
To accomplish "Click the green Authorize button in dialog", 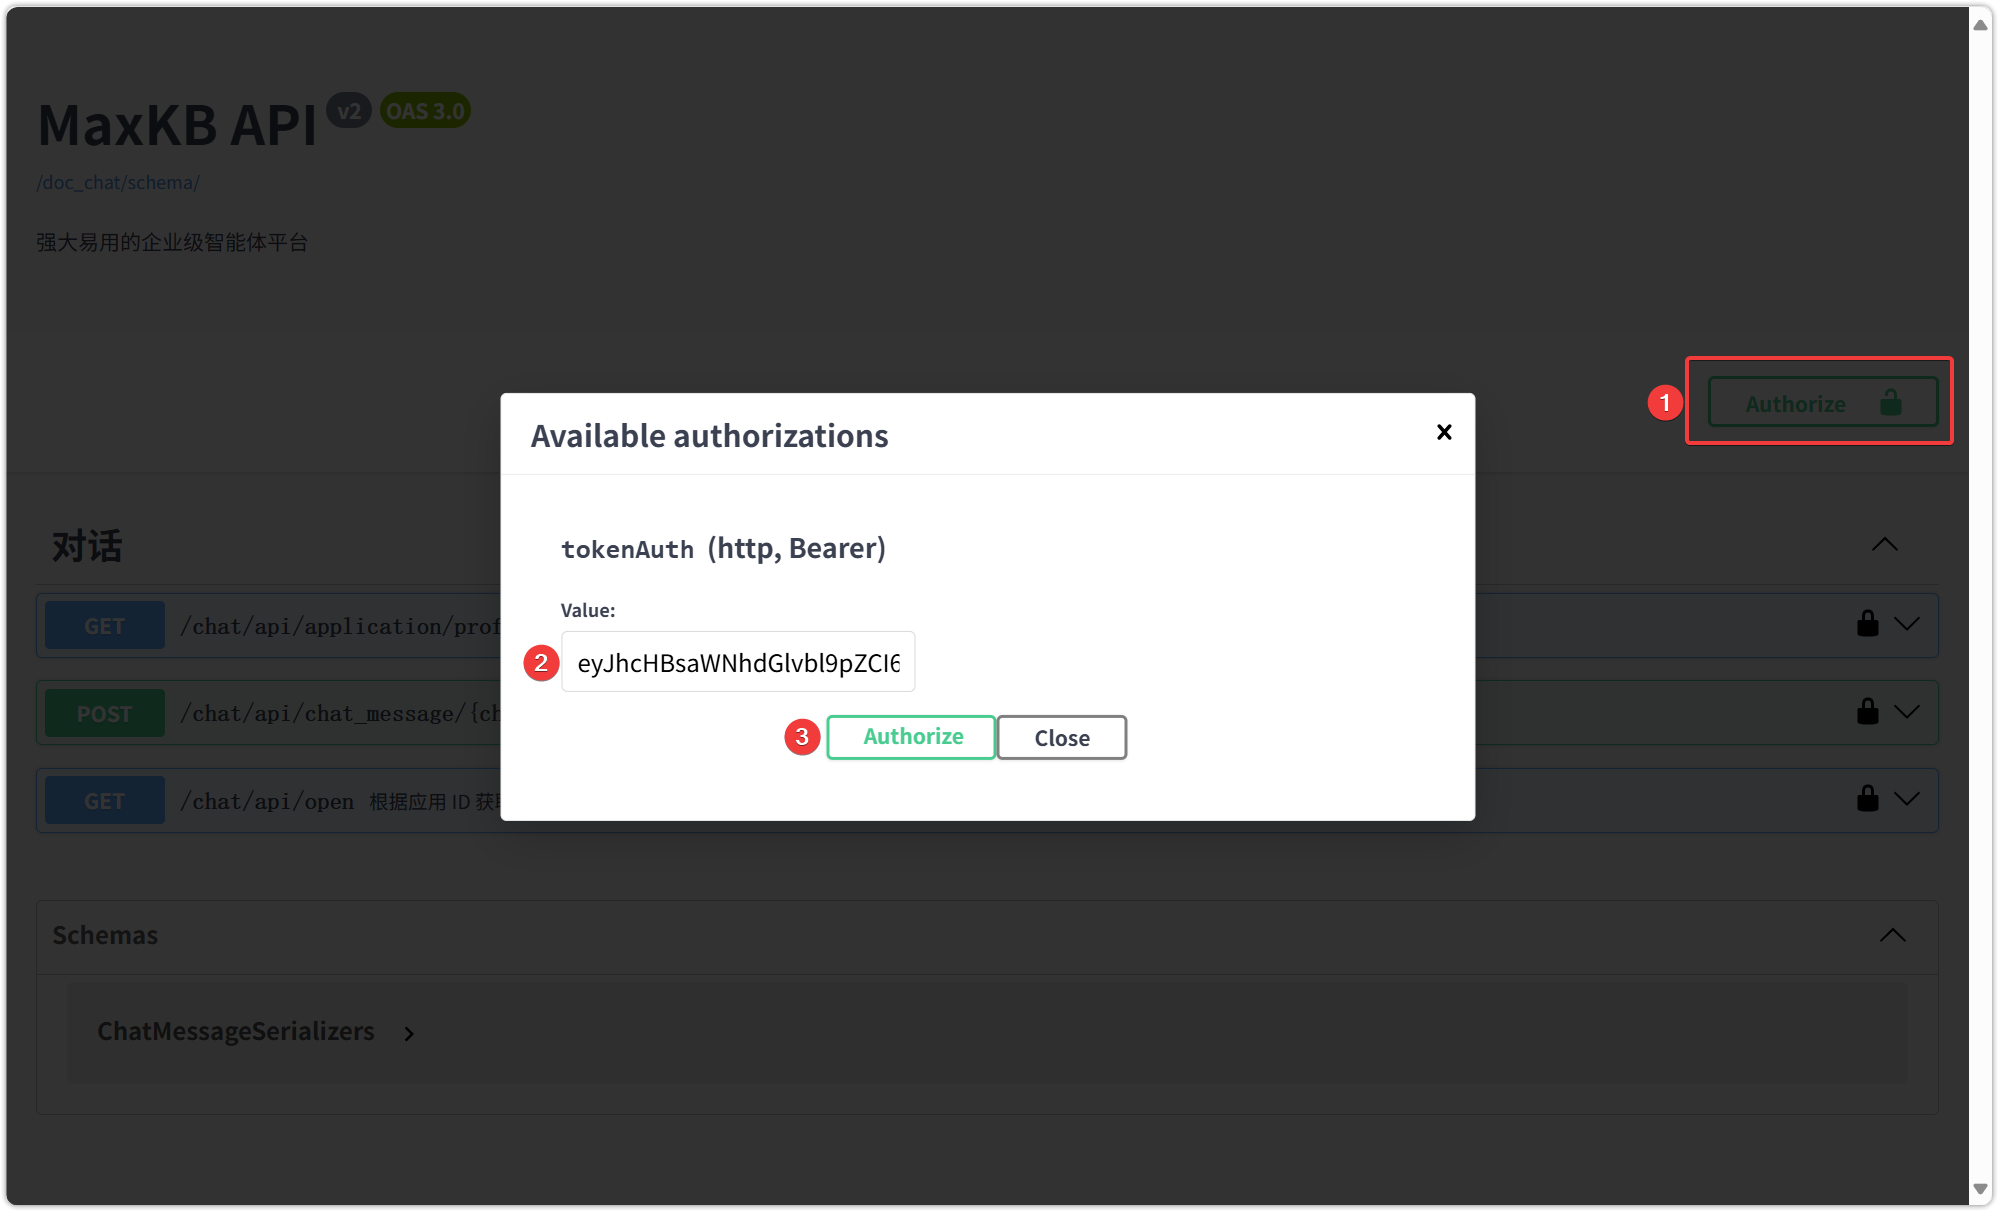I will point(911,737).
